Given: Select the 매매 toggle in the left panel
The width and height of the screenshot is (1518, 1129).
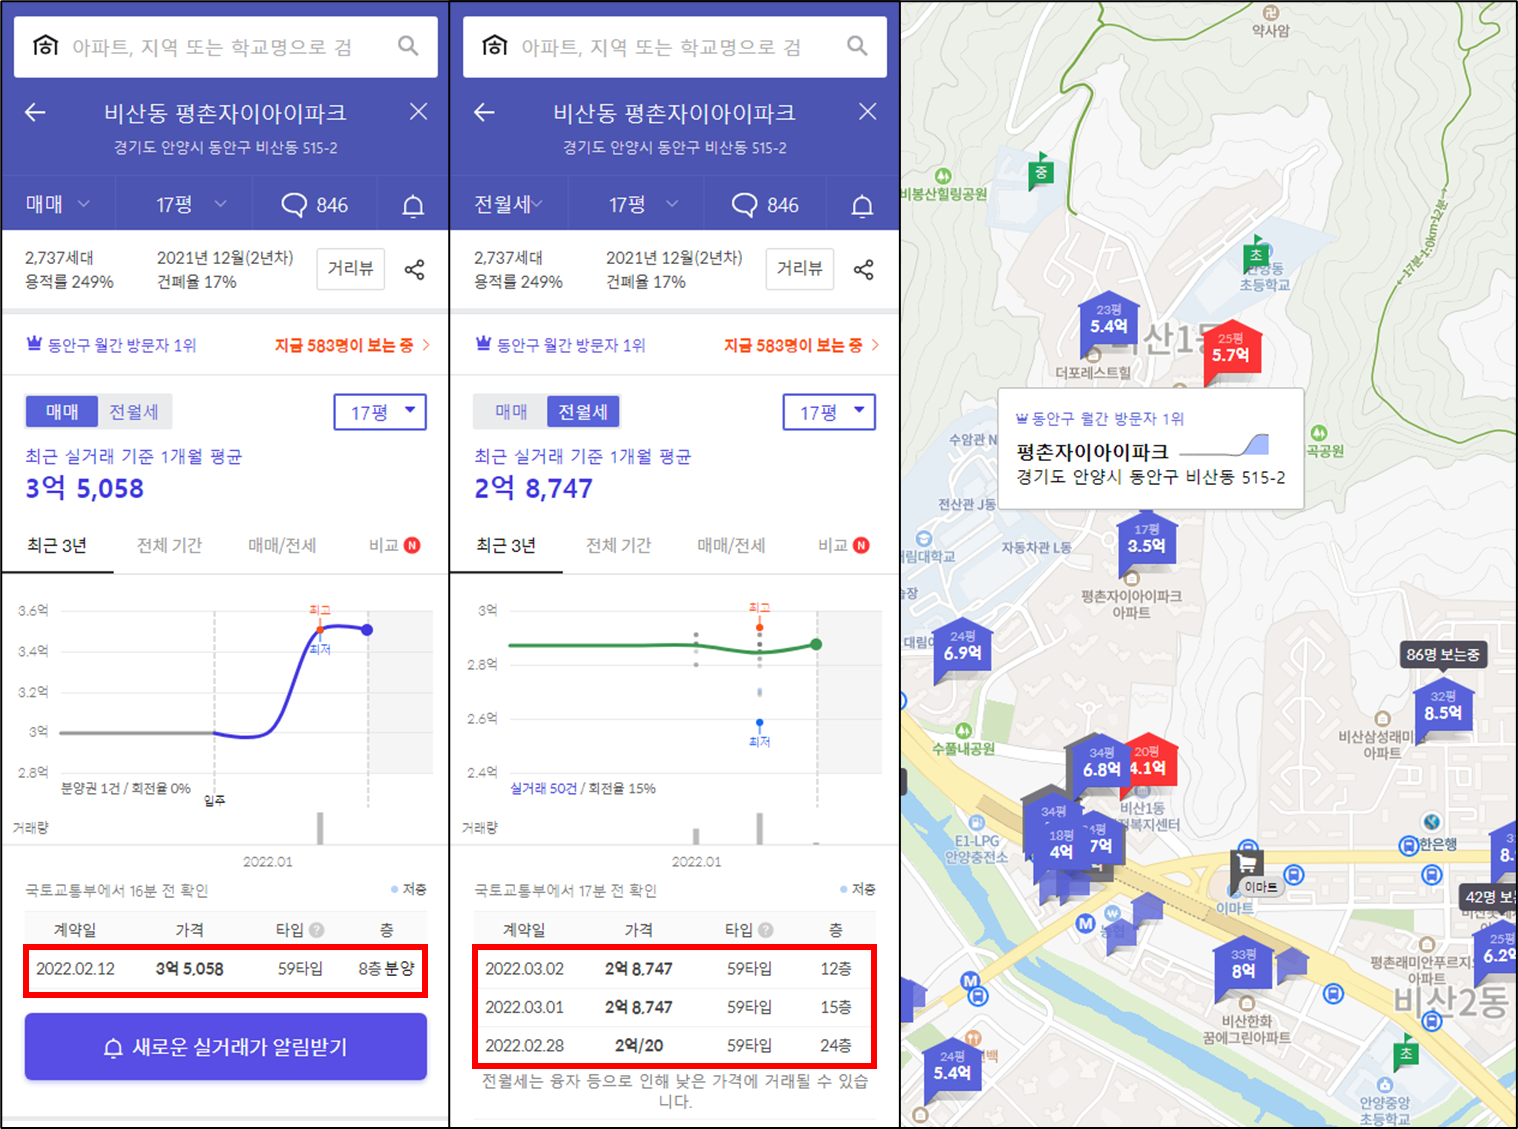Looking at the screenshot, I should point(62,411).
